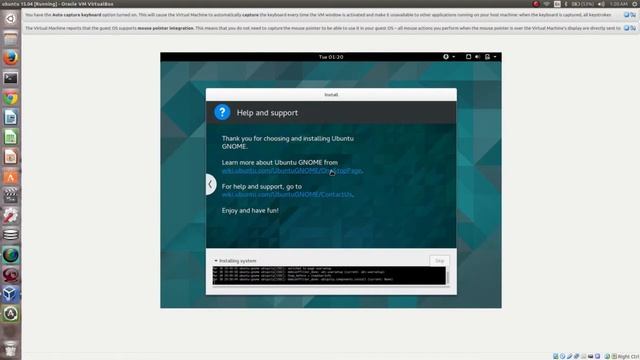Open the host sound volume indicator
Image resolution: width=640 pixels, height=360 pixels.
coord(601,4)
